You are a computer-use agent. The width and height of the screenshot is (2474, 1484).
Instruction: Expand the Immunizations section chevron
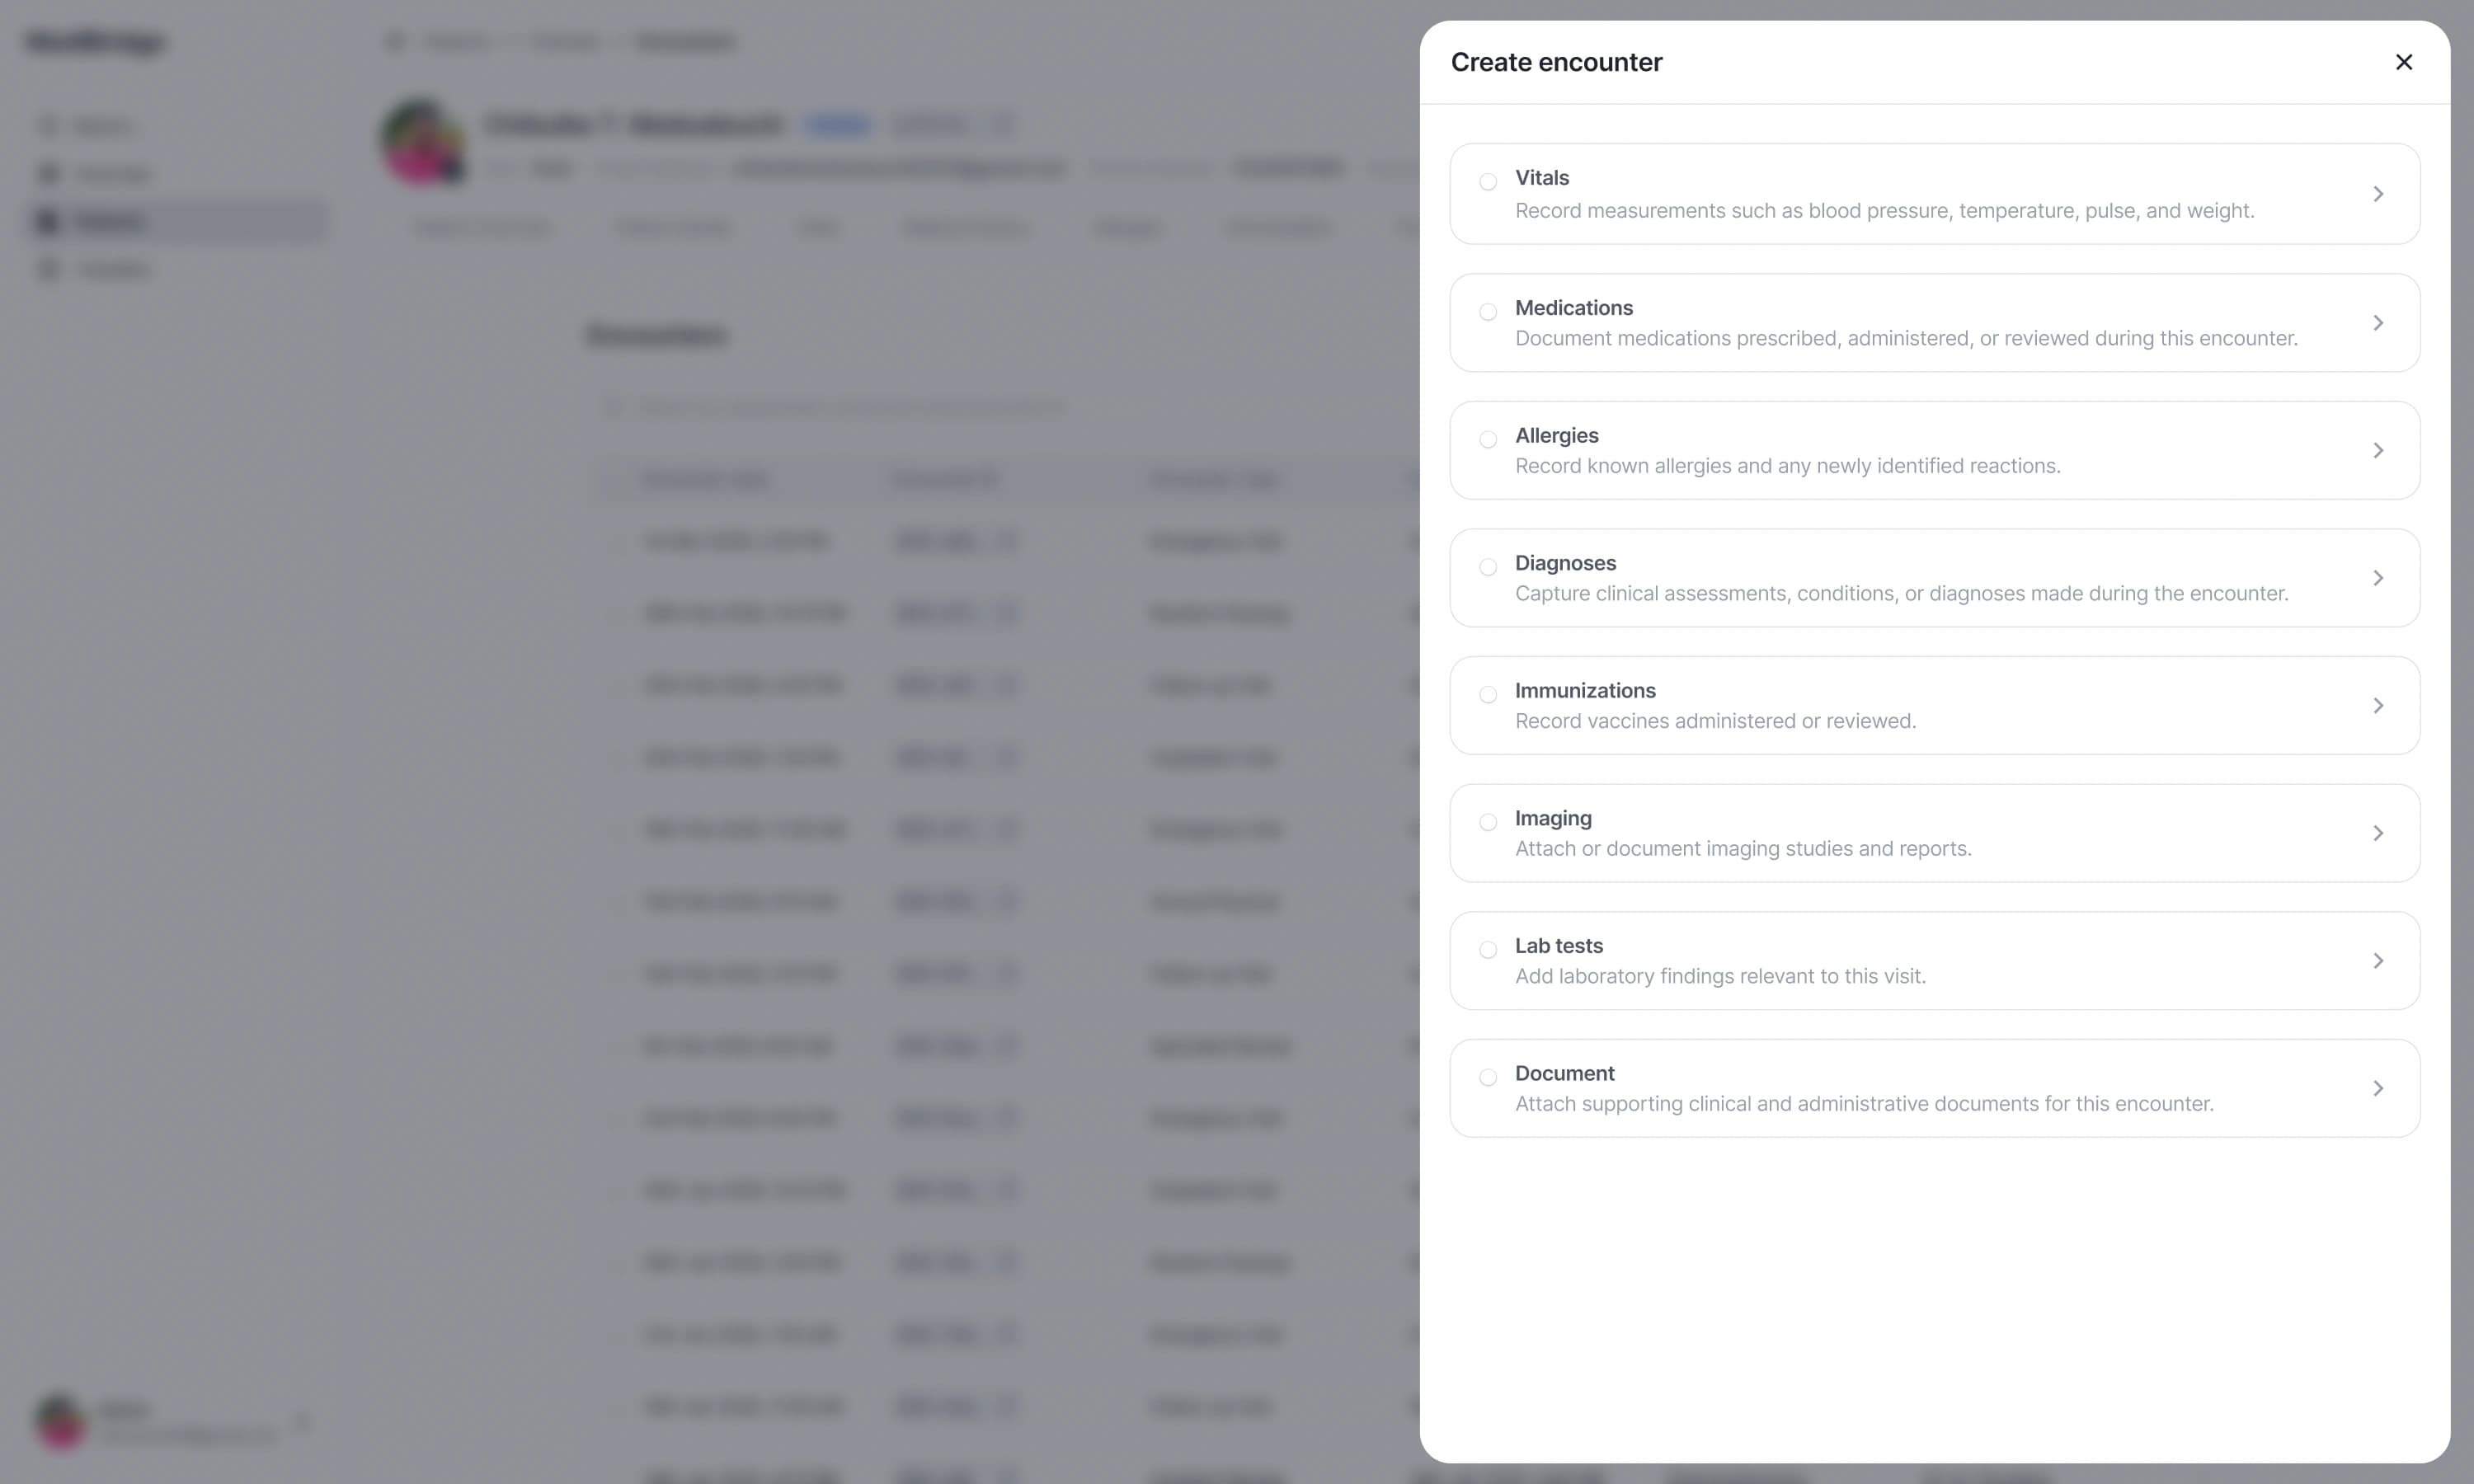pyautogui.click(x=2378, y=706)
